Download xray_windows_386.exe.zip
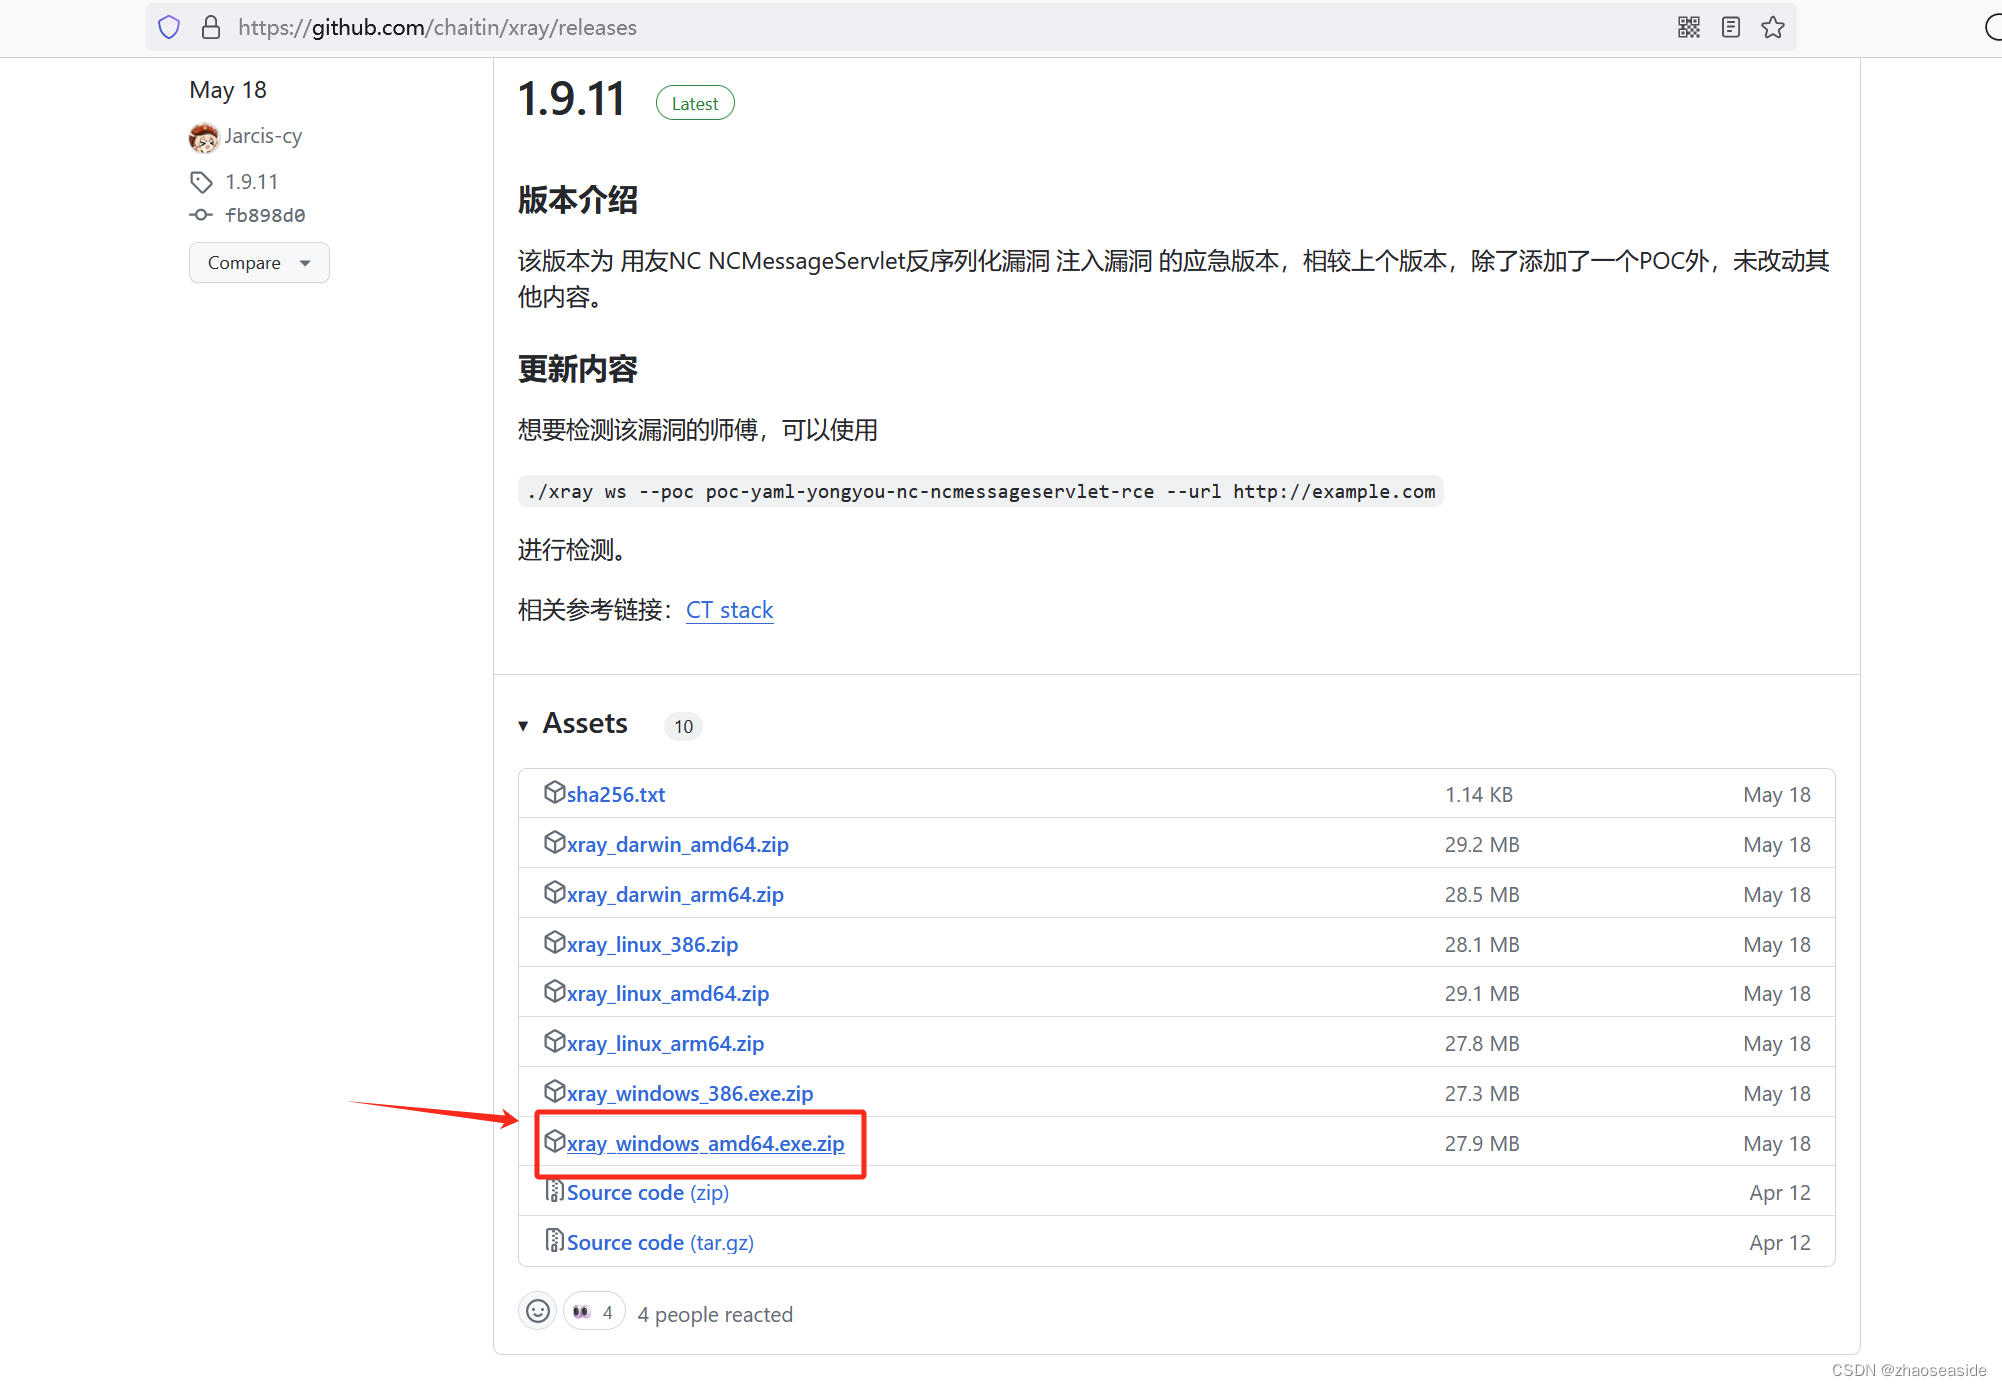The height and width of the screenshot is (1386, 2002). pyautogui.click(x=690, y=1094)
